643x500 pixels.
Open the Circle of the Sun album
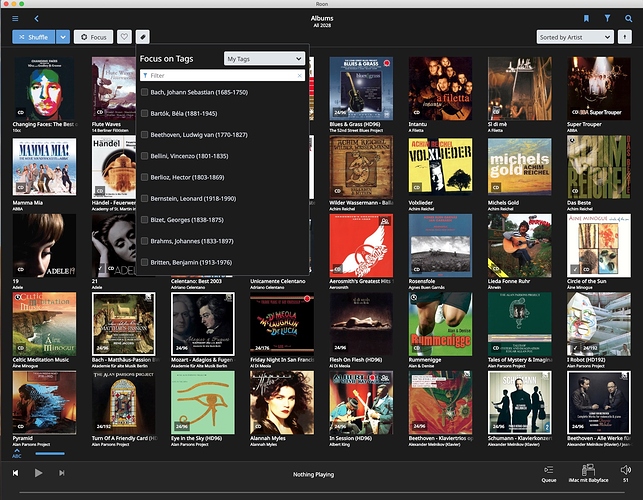tap(599, 246)
